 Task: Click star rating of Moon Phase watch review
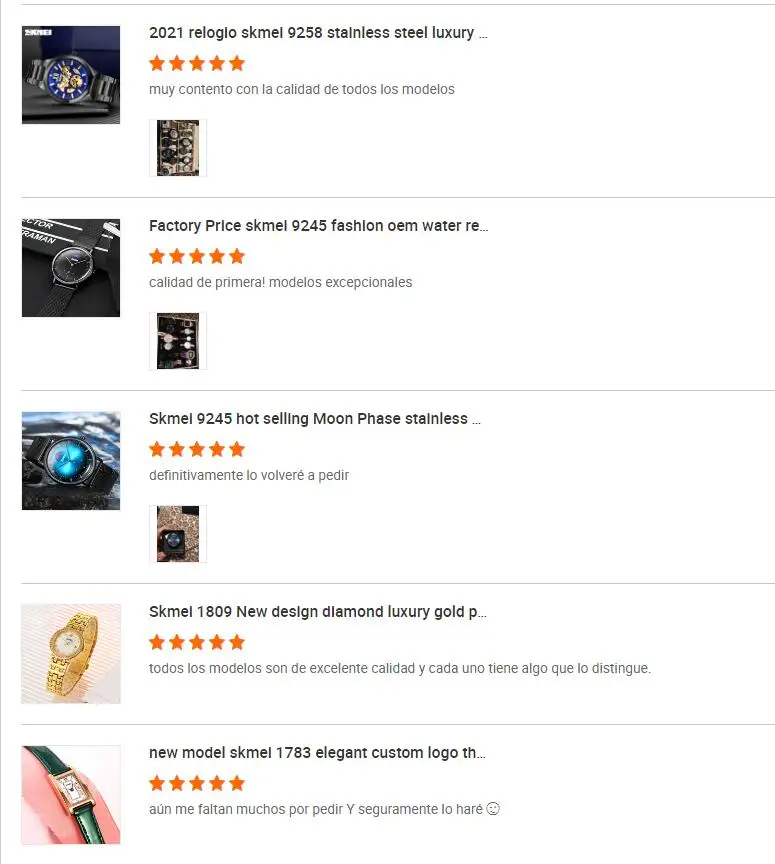(197, 449)
